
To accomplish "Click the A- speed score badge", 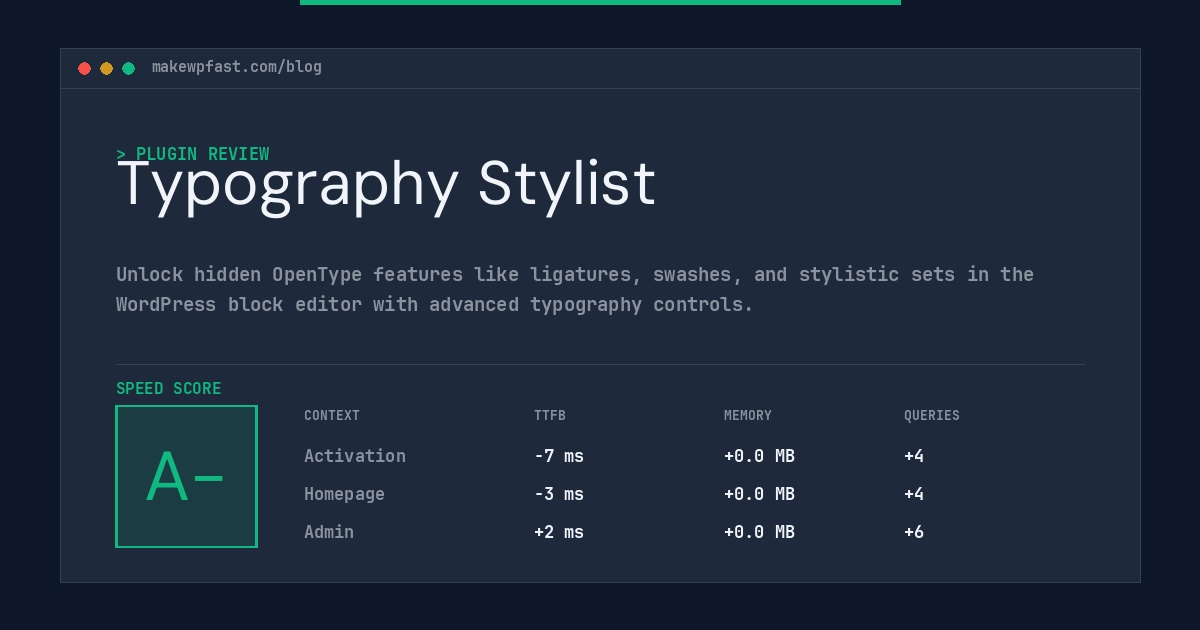I will [186, 476].
